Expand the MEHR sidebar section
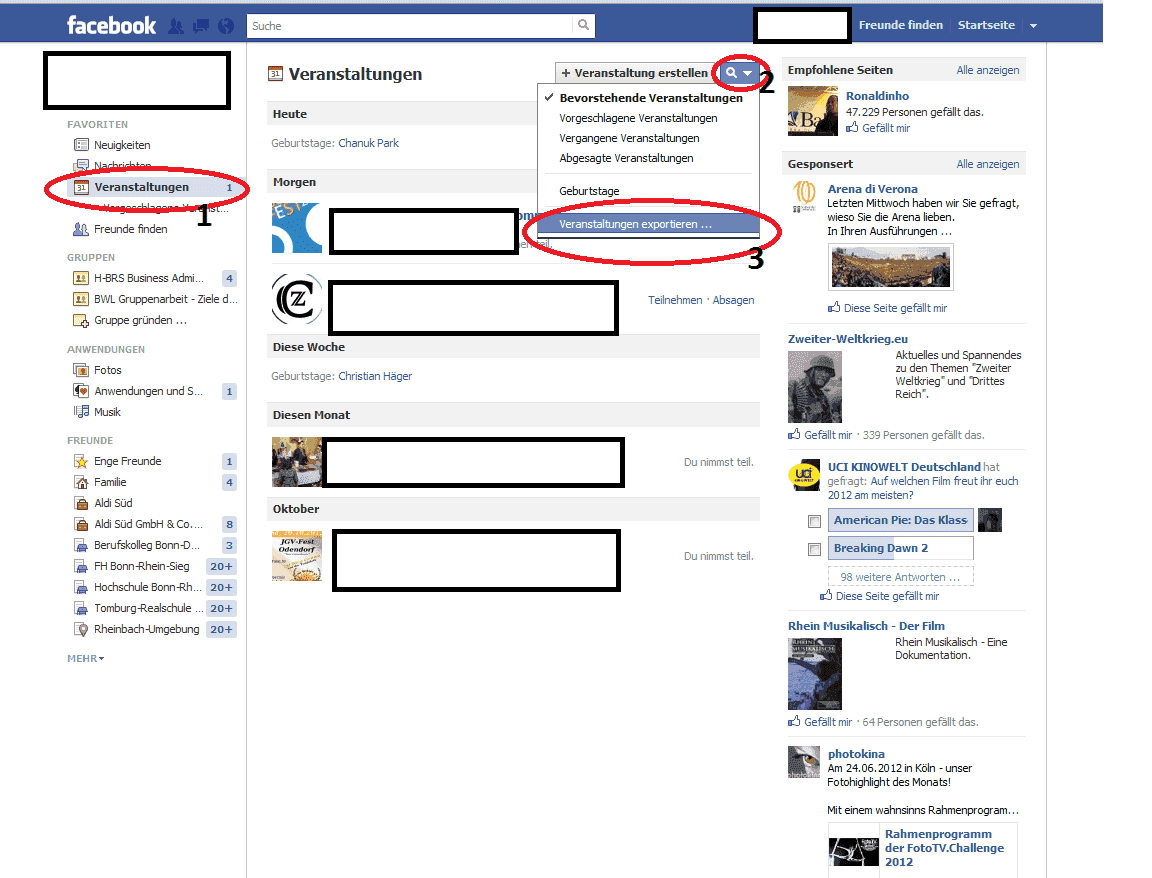 (85, 658)
